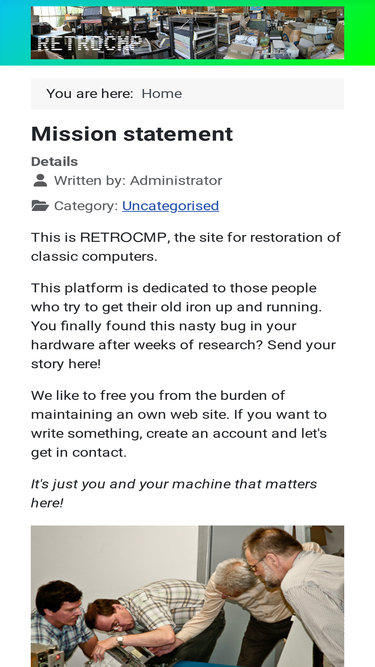This screenshot has width=375, height=667.
Task: Click the green gradient header background
Action: coord(359,33)
